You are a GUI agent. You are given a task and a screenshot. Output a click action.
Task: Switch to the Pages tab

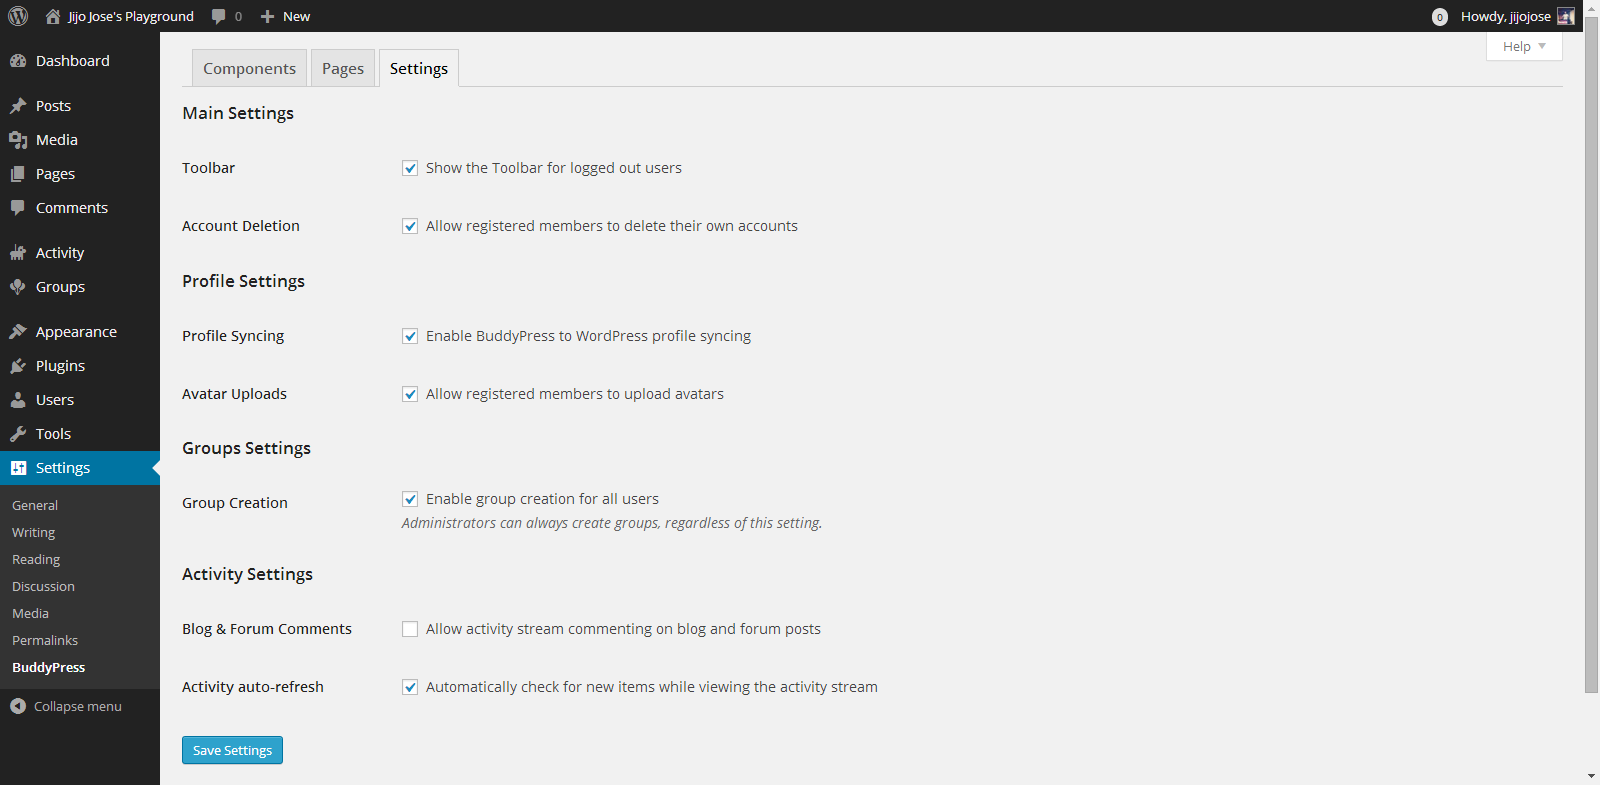(x=343, y=68)
